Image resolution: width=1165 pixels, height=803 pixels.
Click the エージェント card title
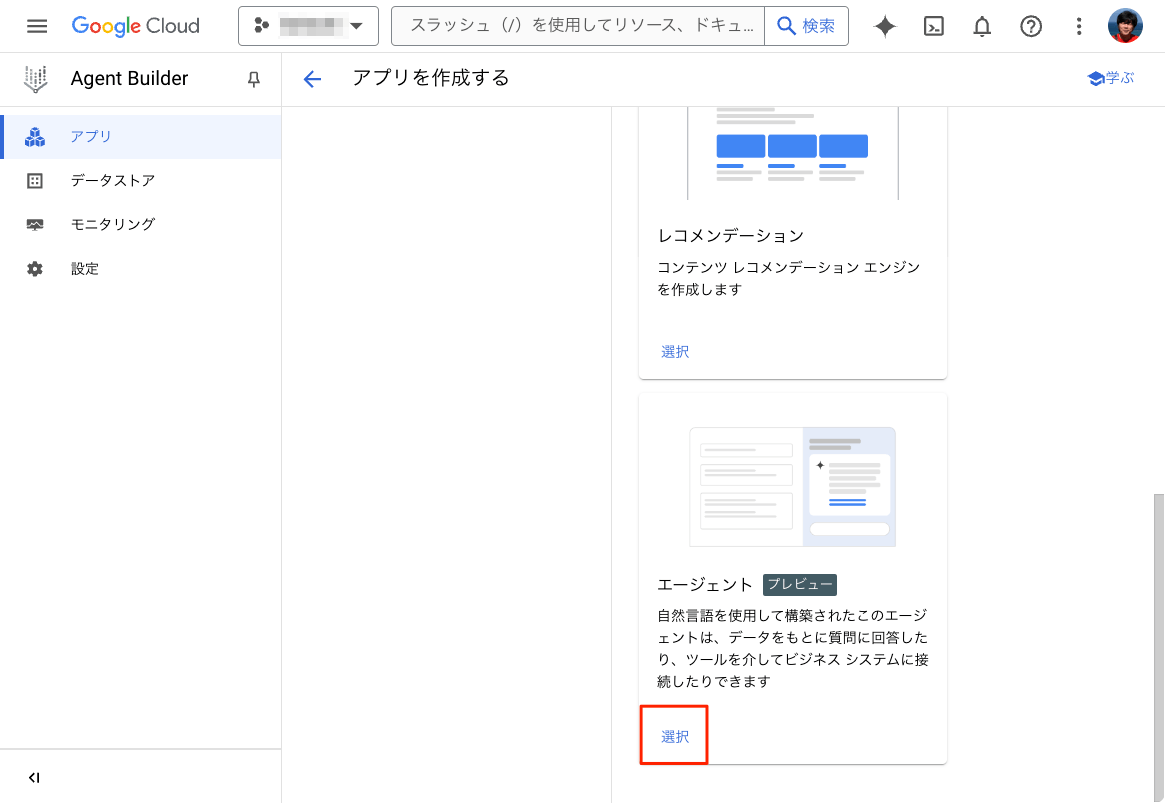pos(705,585)
